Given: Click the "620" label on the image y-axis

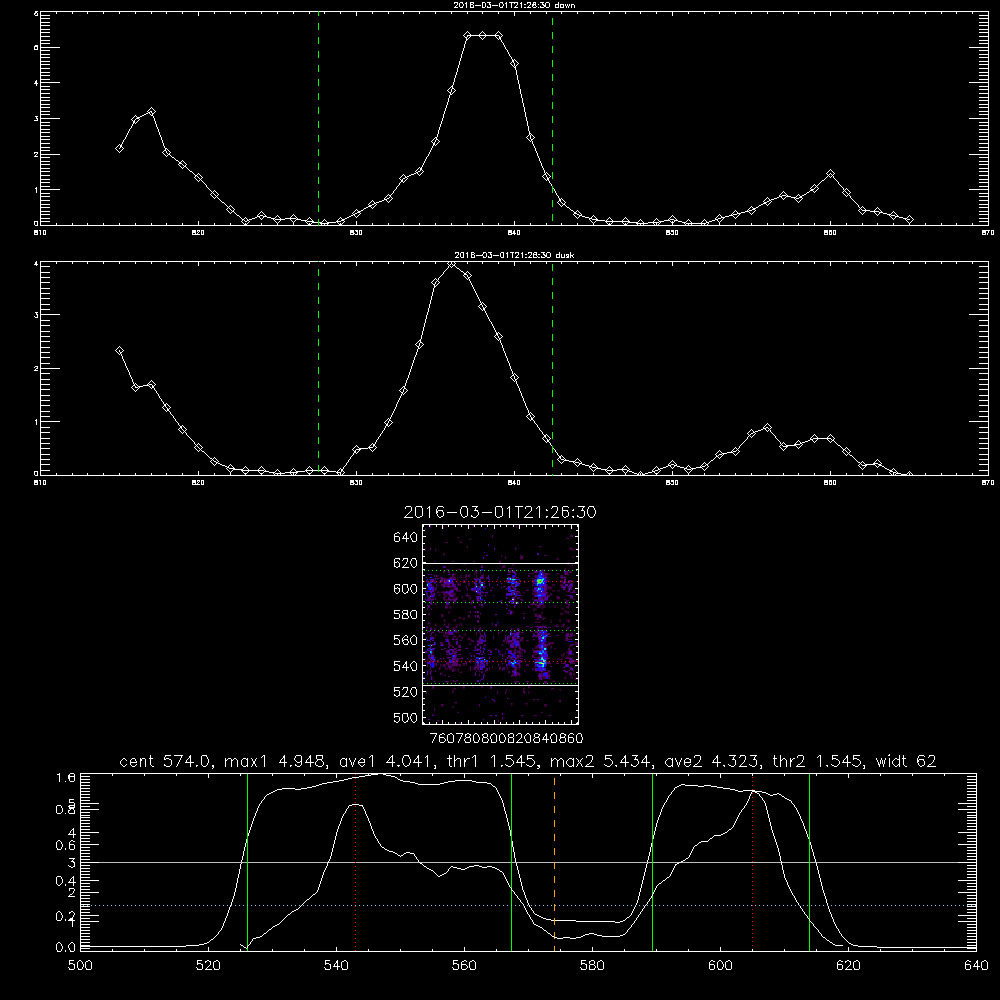Looking at the screenshot, I should coord(406,563).
